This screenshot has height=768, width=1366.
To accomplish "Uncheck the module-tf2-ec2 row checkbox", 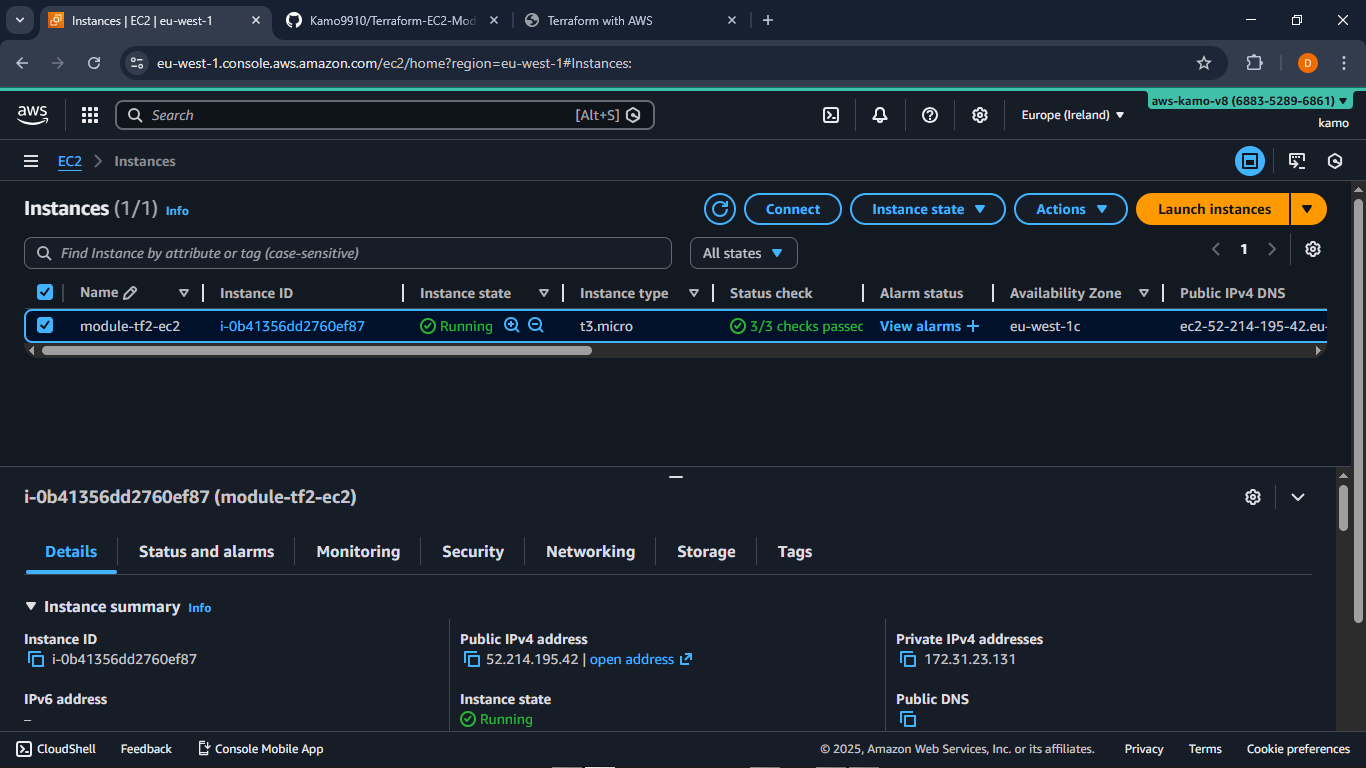I will point(45,325).
